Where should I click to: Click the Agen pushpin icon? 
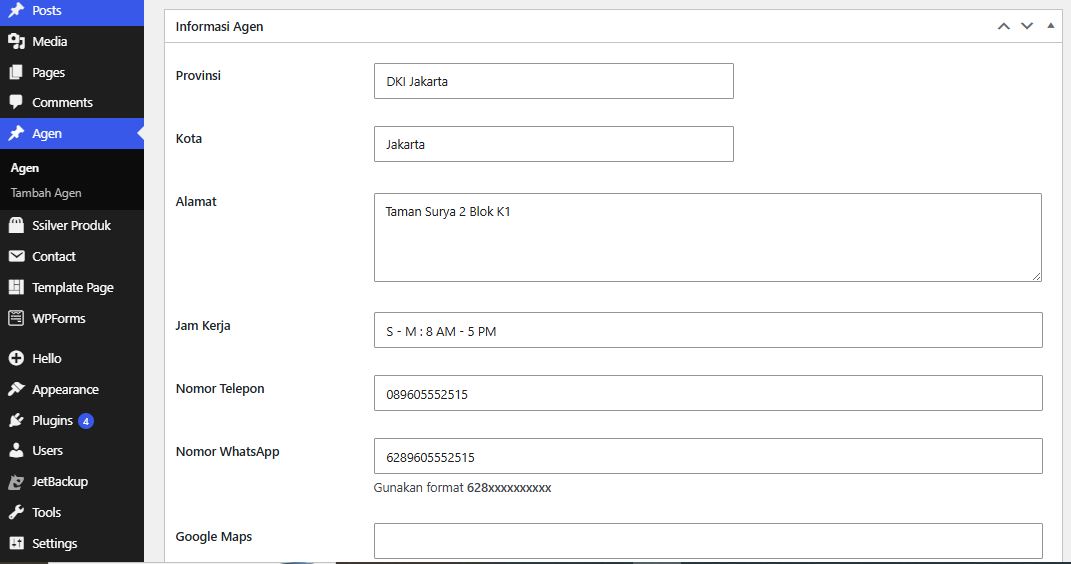click(16, 133)
